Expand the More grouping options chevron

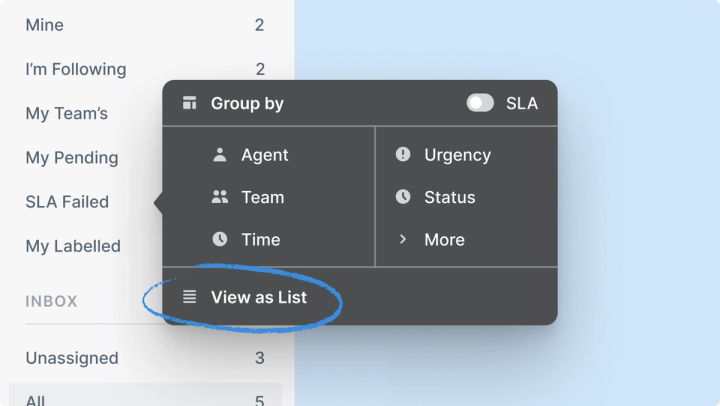pos(403,239)
